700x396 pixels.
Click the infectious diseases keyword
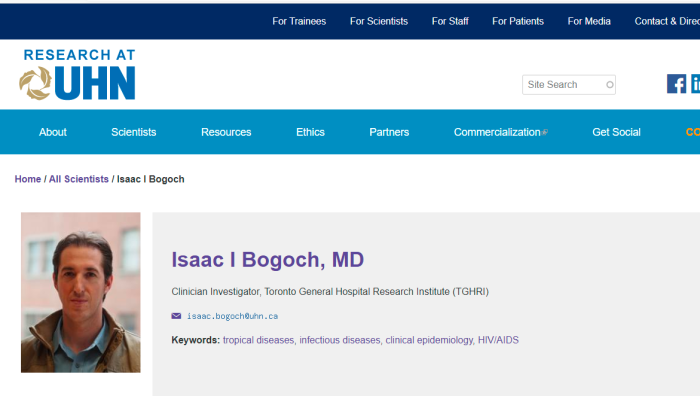[340, 340]
